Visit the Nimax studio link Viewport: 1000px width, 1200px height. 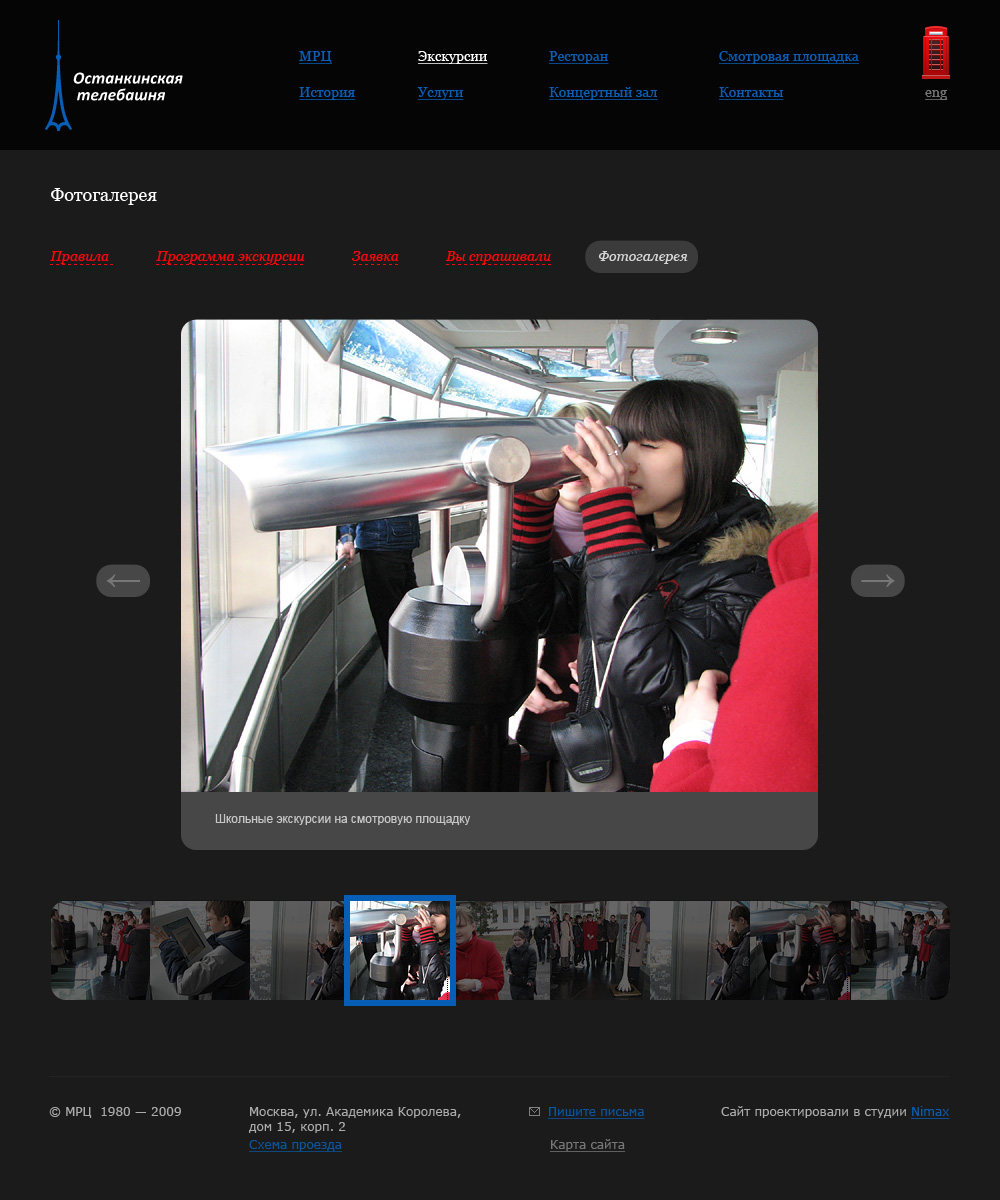point(929,1112)
